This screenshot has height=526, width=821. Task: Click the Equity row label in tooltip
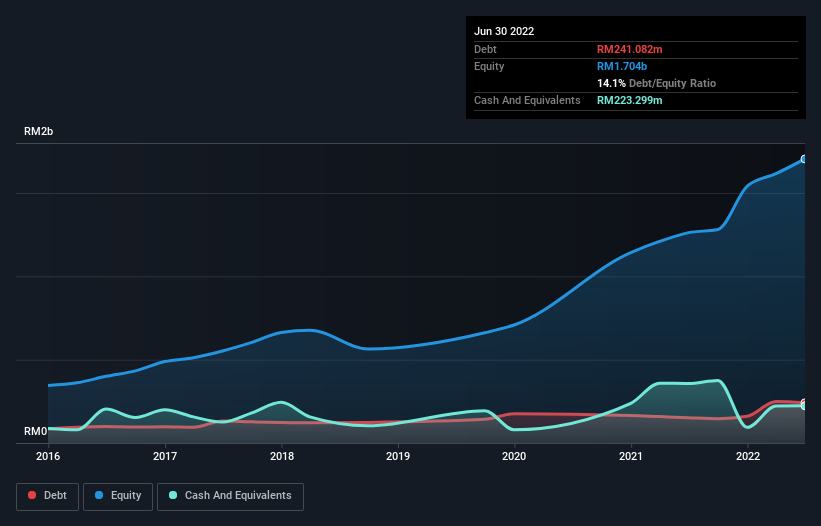489,66
